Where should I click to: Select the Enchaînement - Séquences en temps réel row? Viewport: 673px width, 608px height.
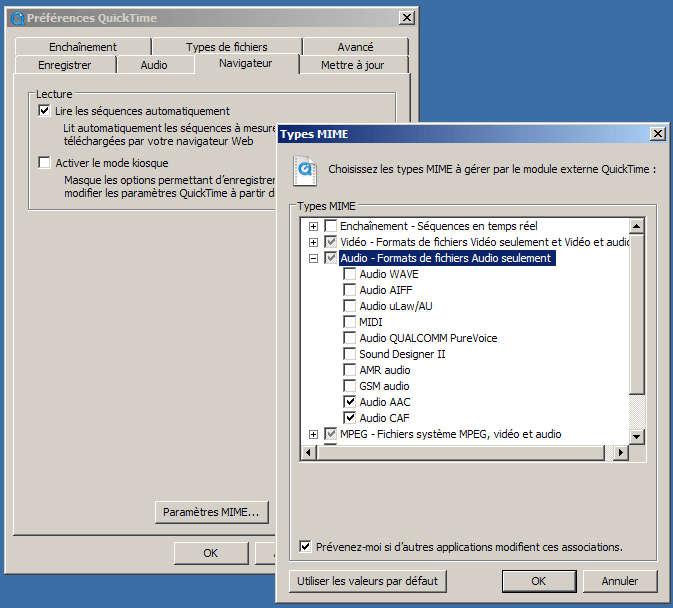click(x=439, y=226)
